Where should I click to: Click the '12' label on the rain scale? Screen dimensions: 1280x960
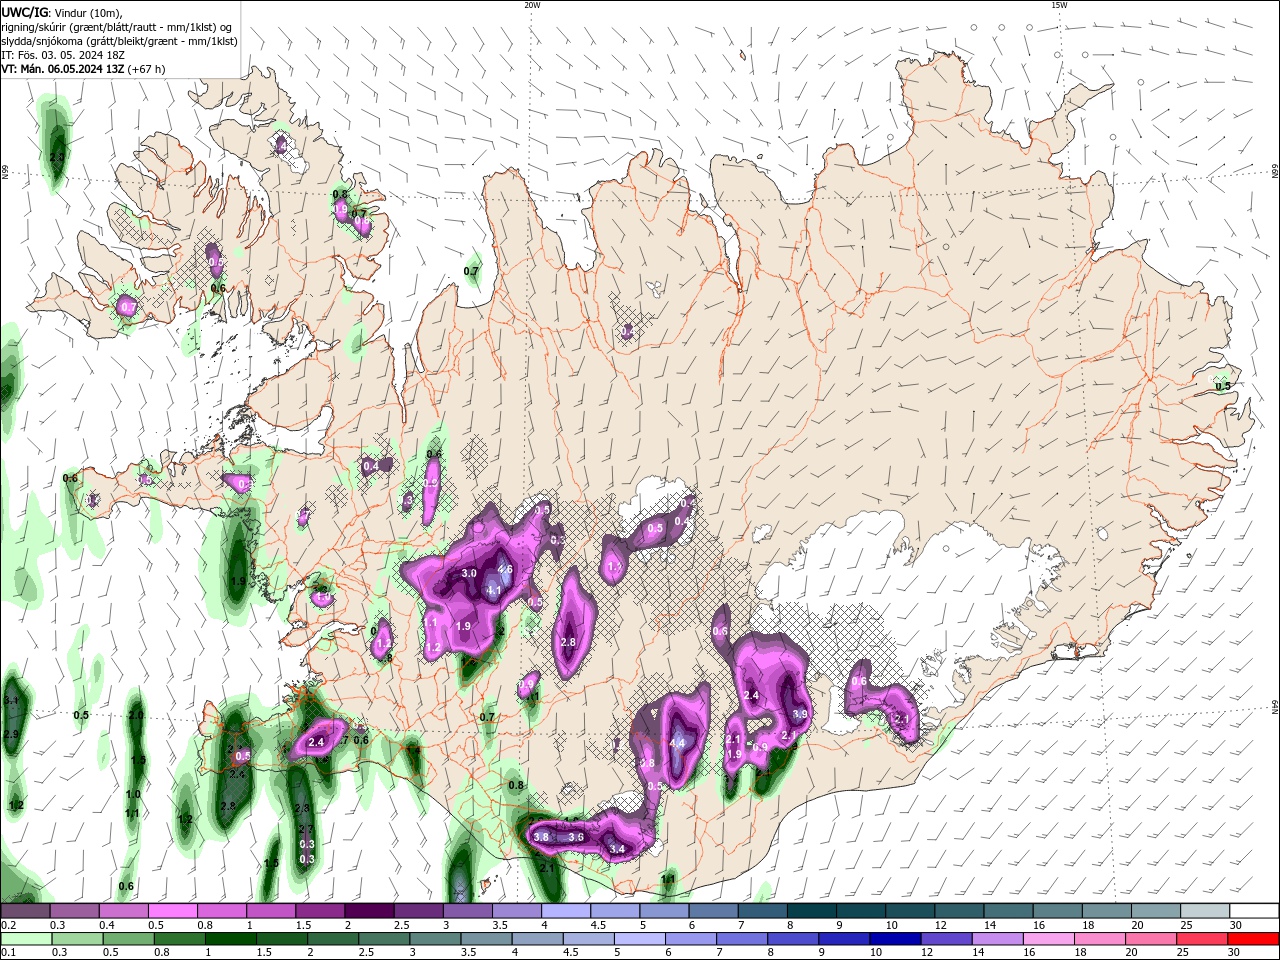pyautogui.click(x=927, y=952)
